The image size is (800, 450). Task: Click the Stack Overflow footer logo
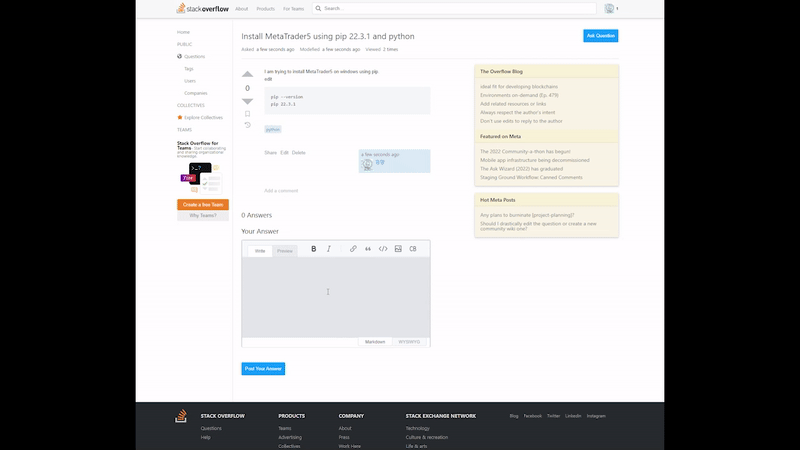click(x=181, y=416)
